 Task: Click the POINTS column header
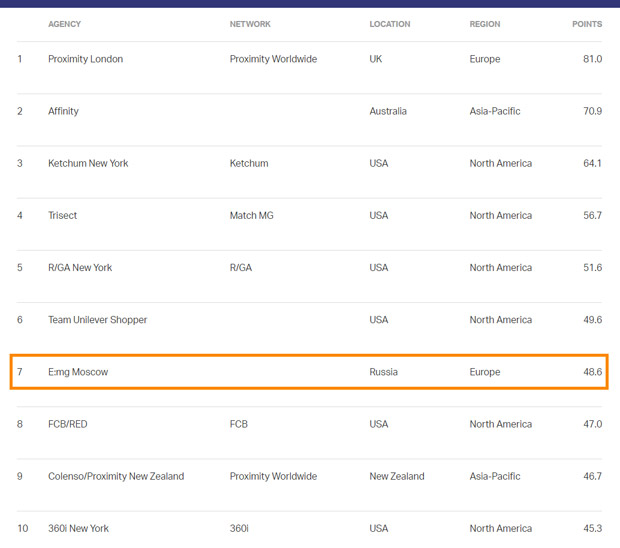(586, 24)
